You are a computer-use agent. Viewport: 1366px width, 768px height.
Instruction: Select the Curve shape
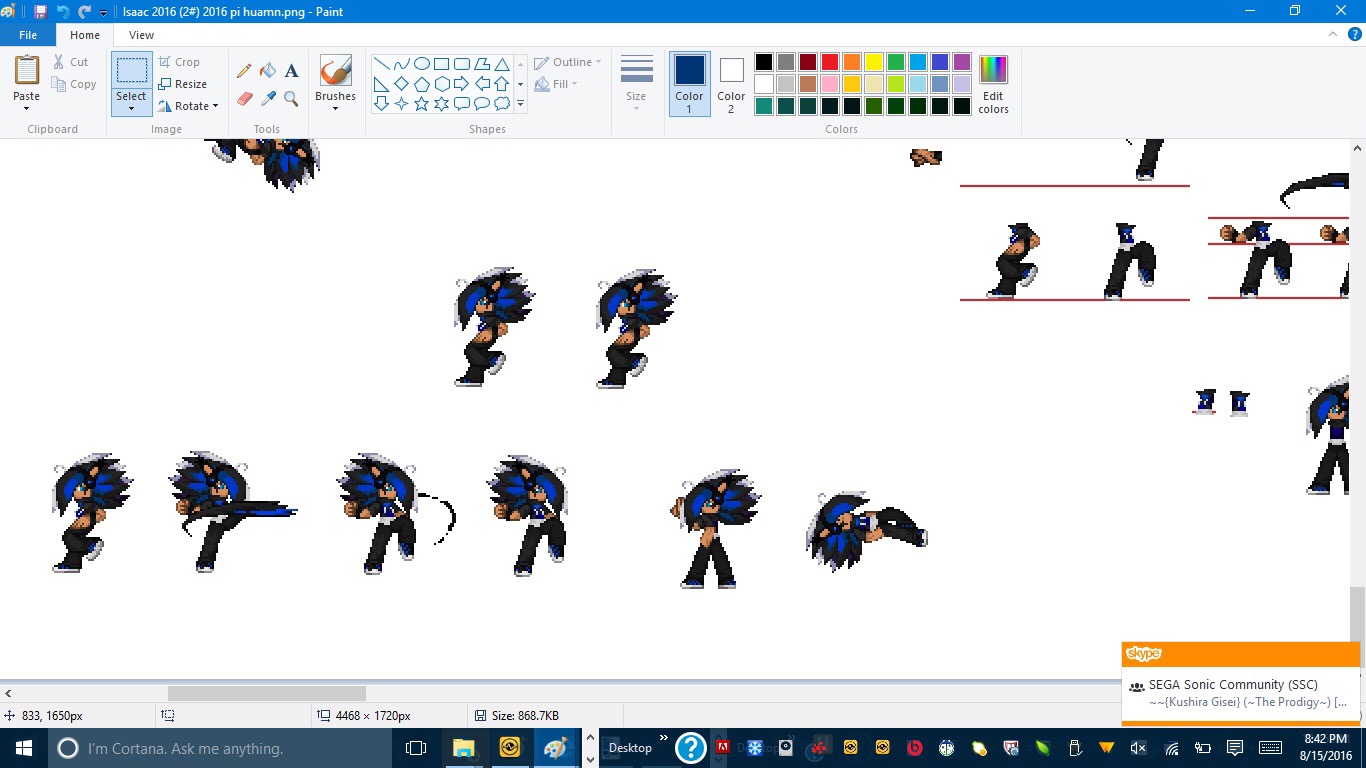pyautogui.click(x=401, y=63)
